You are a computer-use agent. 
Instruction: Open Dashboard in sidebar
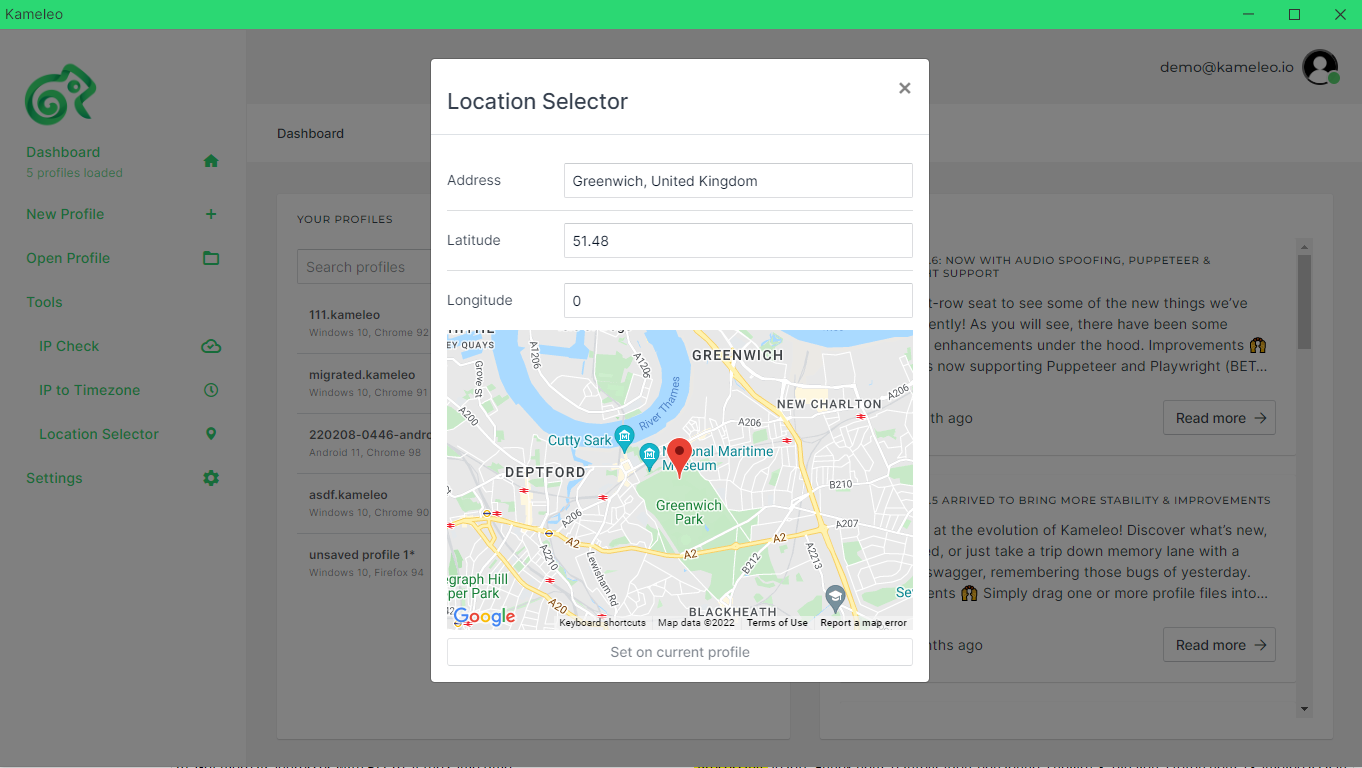coord(63,152)
